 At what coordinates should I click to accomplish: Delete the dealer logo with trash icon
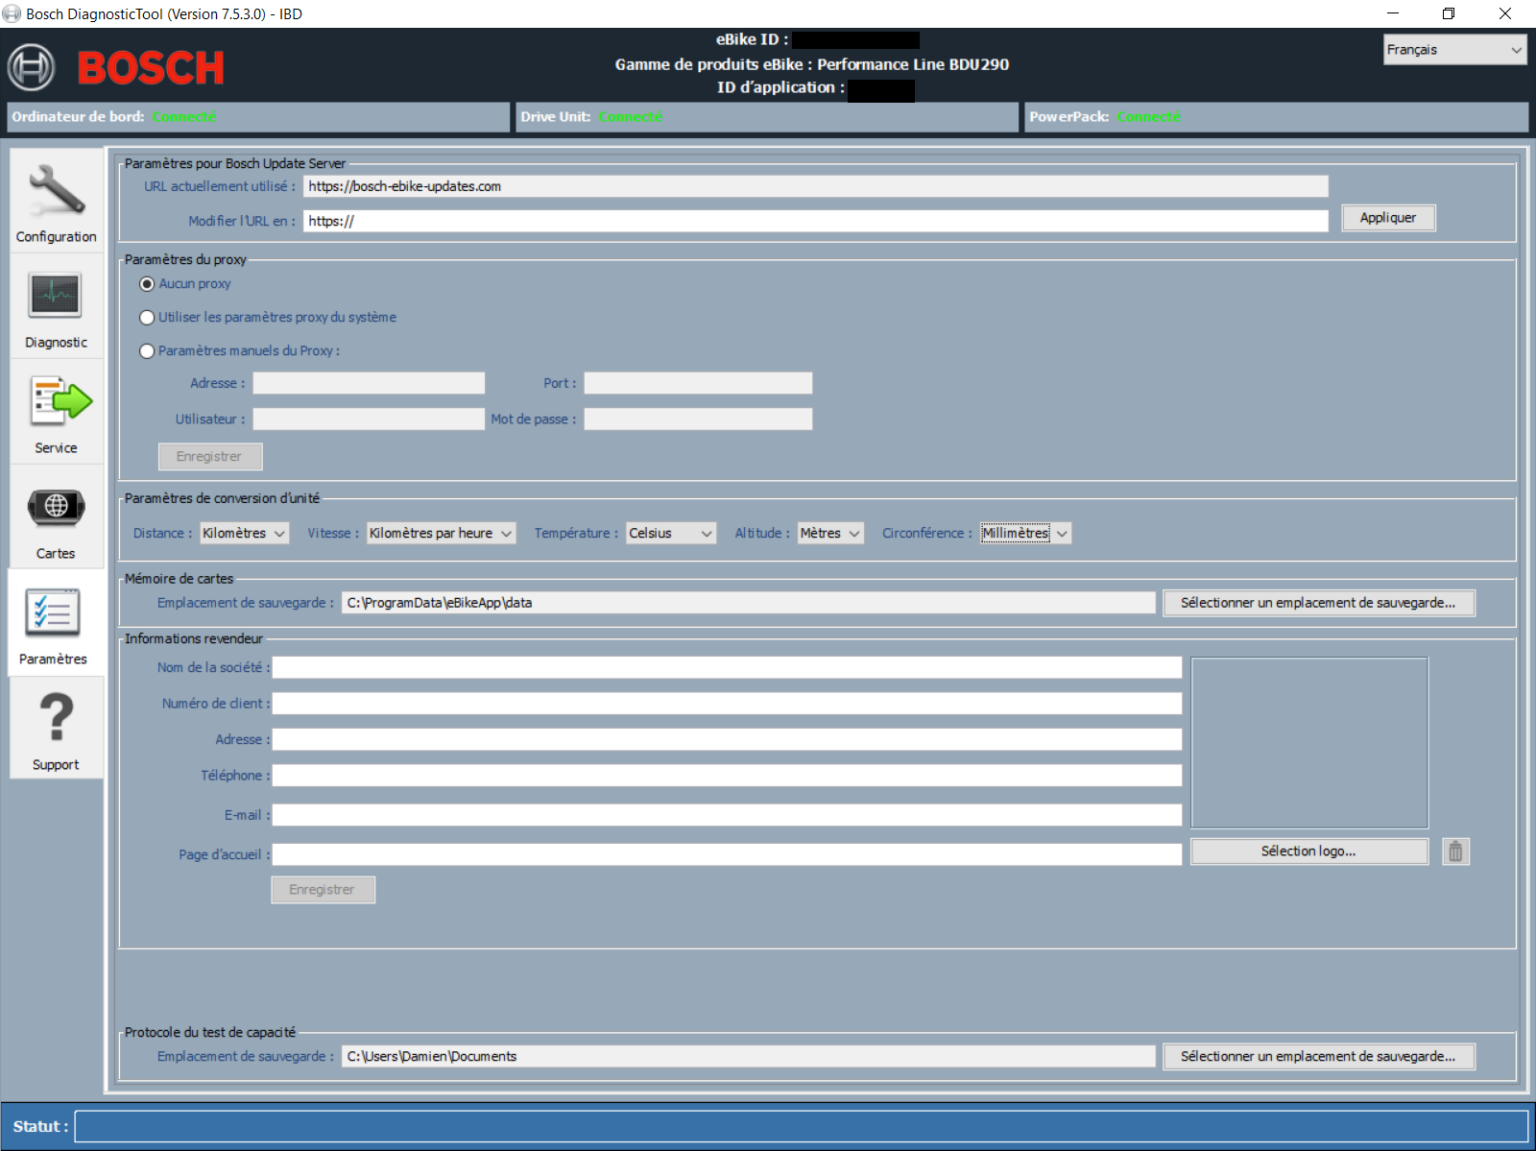click(1455, 851)
